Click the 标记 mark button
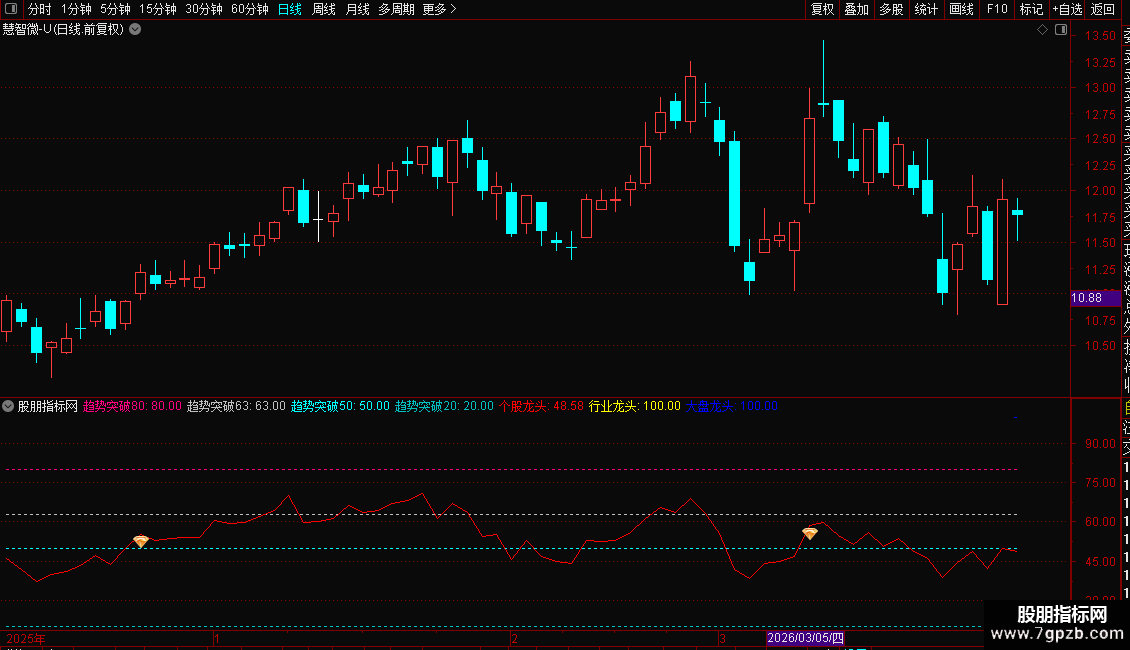Image resolution: width=1130 pixels, height=650 pixels. 1031,9
